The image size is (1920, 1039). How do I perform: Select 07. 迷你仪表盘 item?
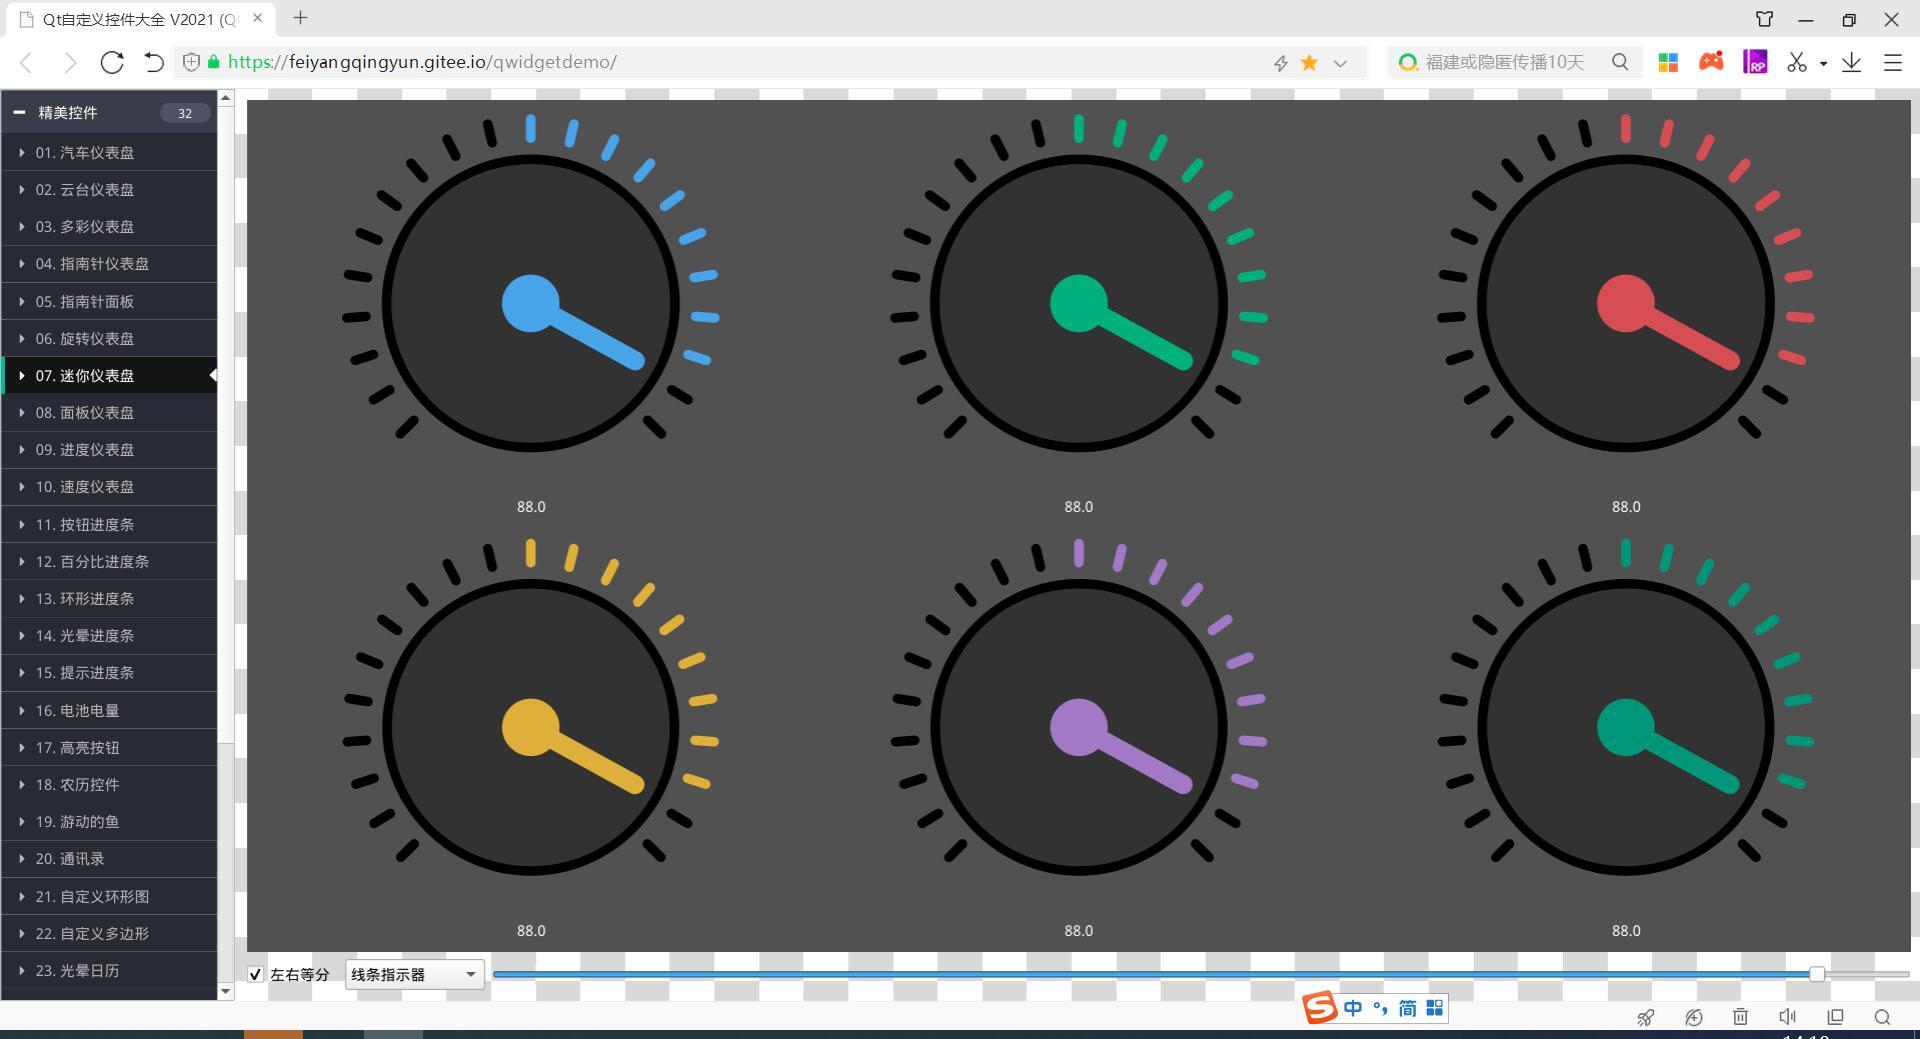click(109, 375)
